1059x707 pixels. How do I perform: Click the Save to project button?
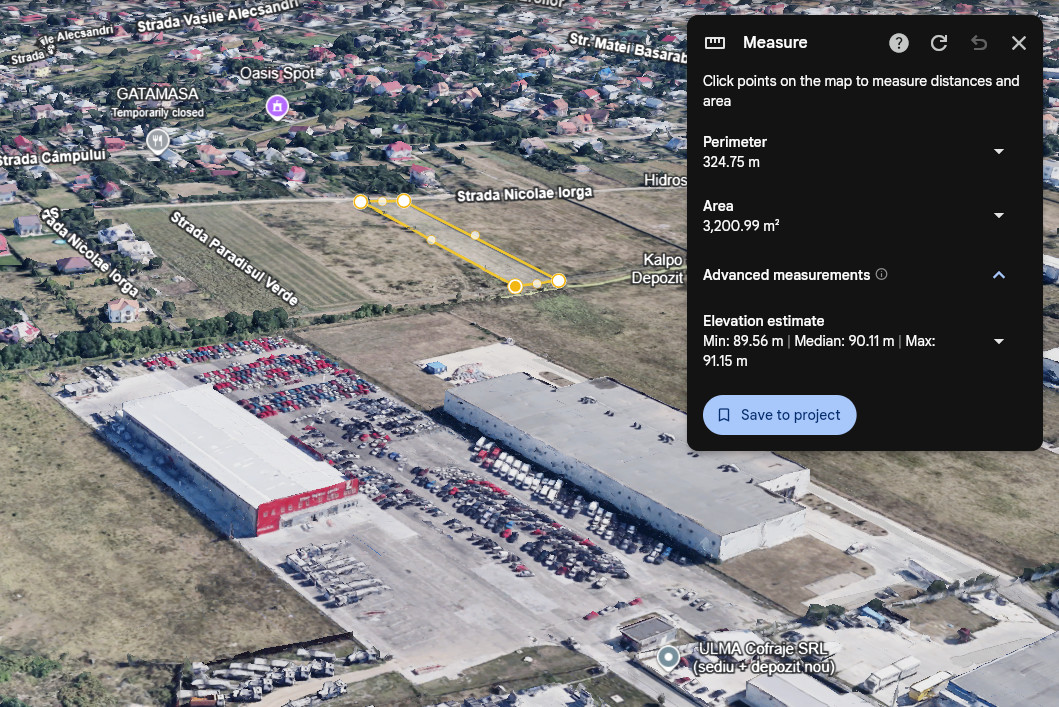[779, 415]
